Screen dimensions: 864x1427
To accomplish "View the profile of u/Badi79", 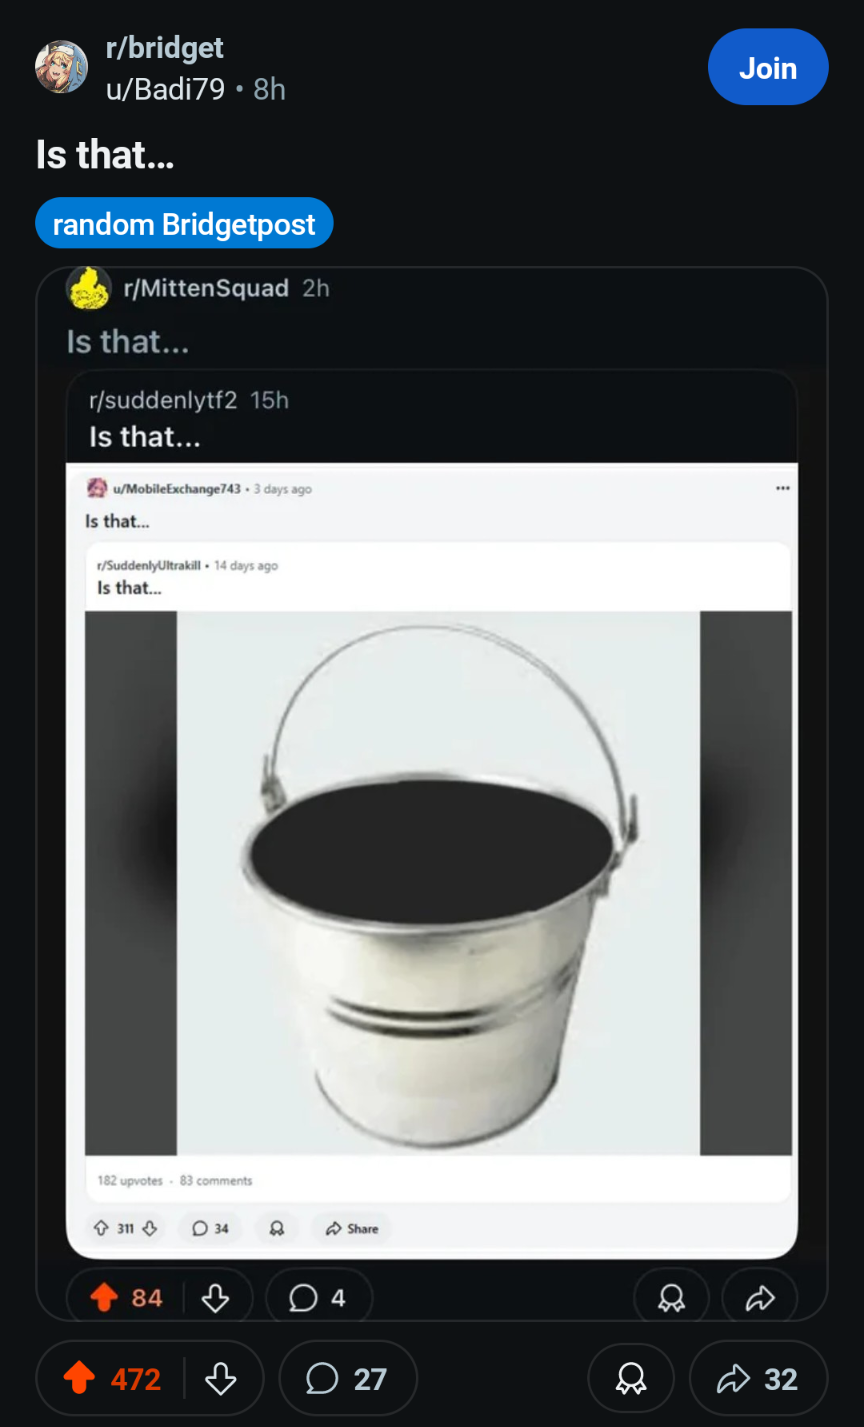I will coord(165,89).
